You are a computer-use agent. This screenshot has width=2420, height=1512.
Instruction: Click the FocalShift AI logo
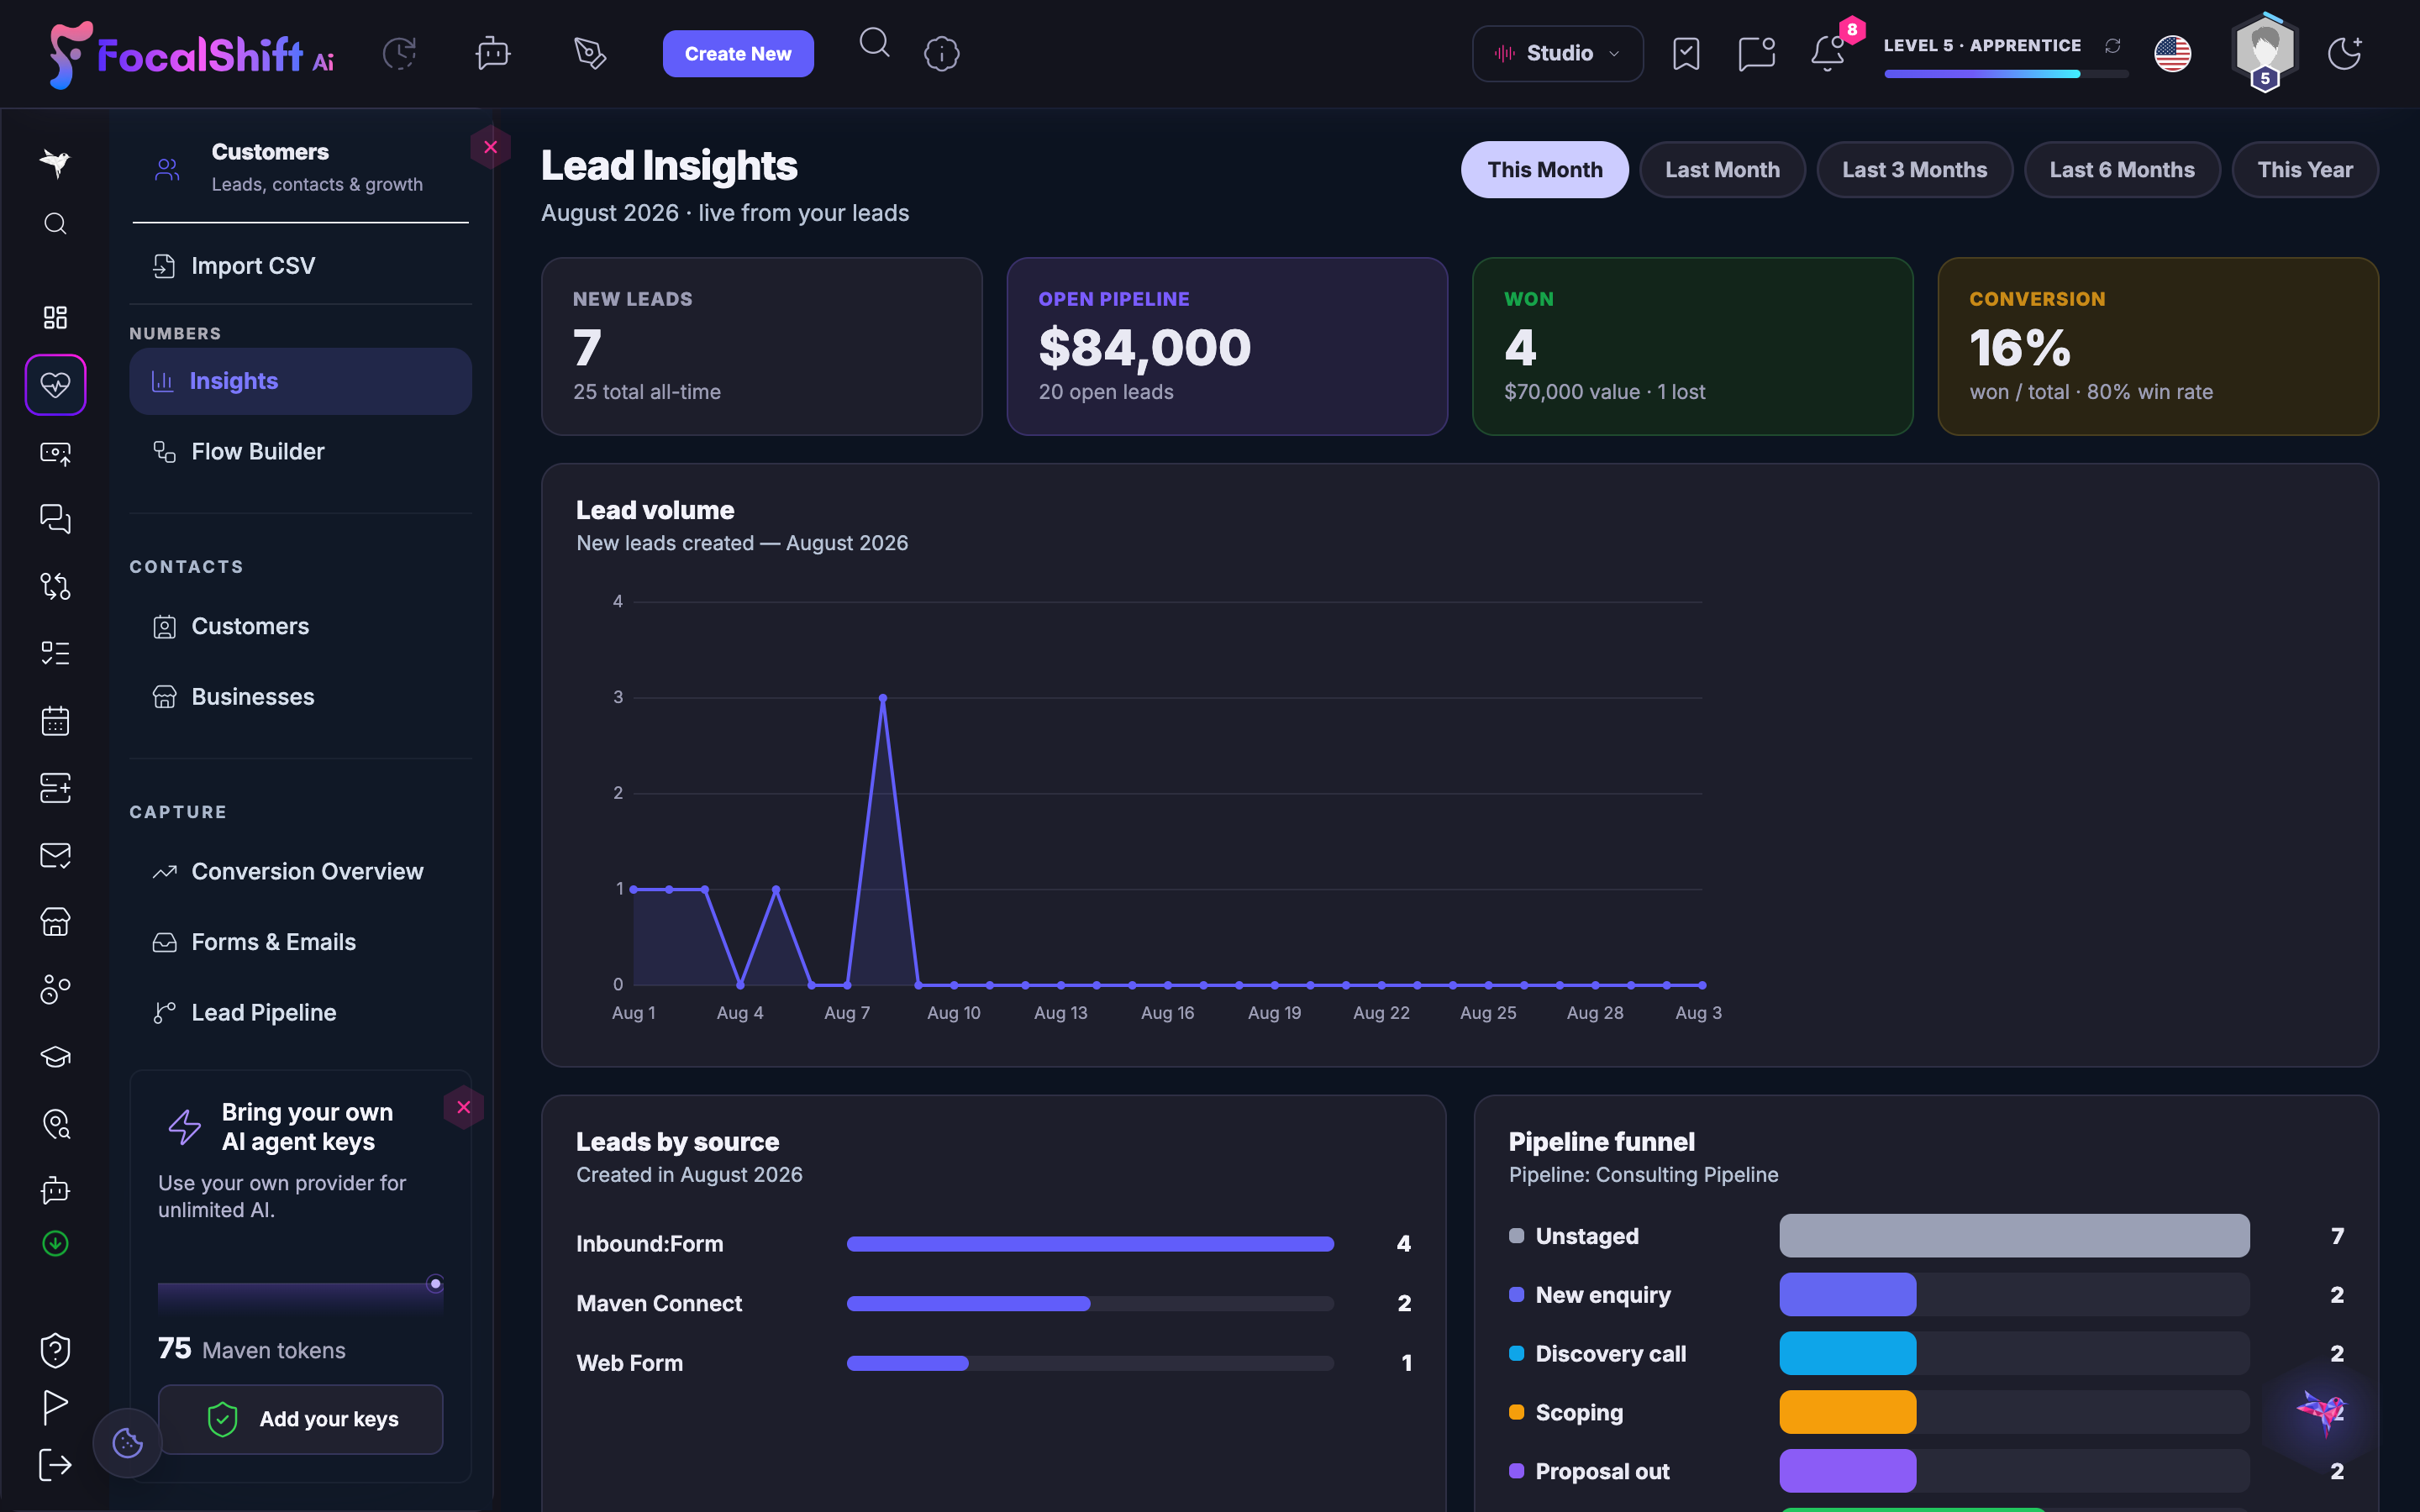192,54
